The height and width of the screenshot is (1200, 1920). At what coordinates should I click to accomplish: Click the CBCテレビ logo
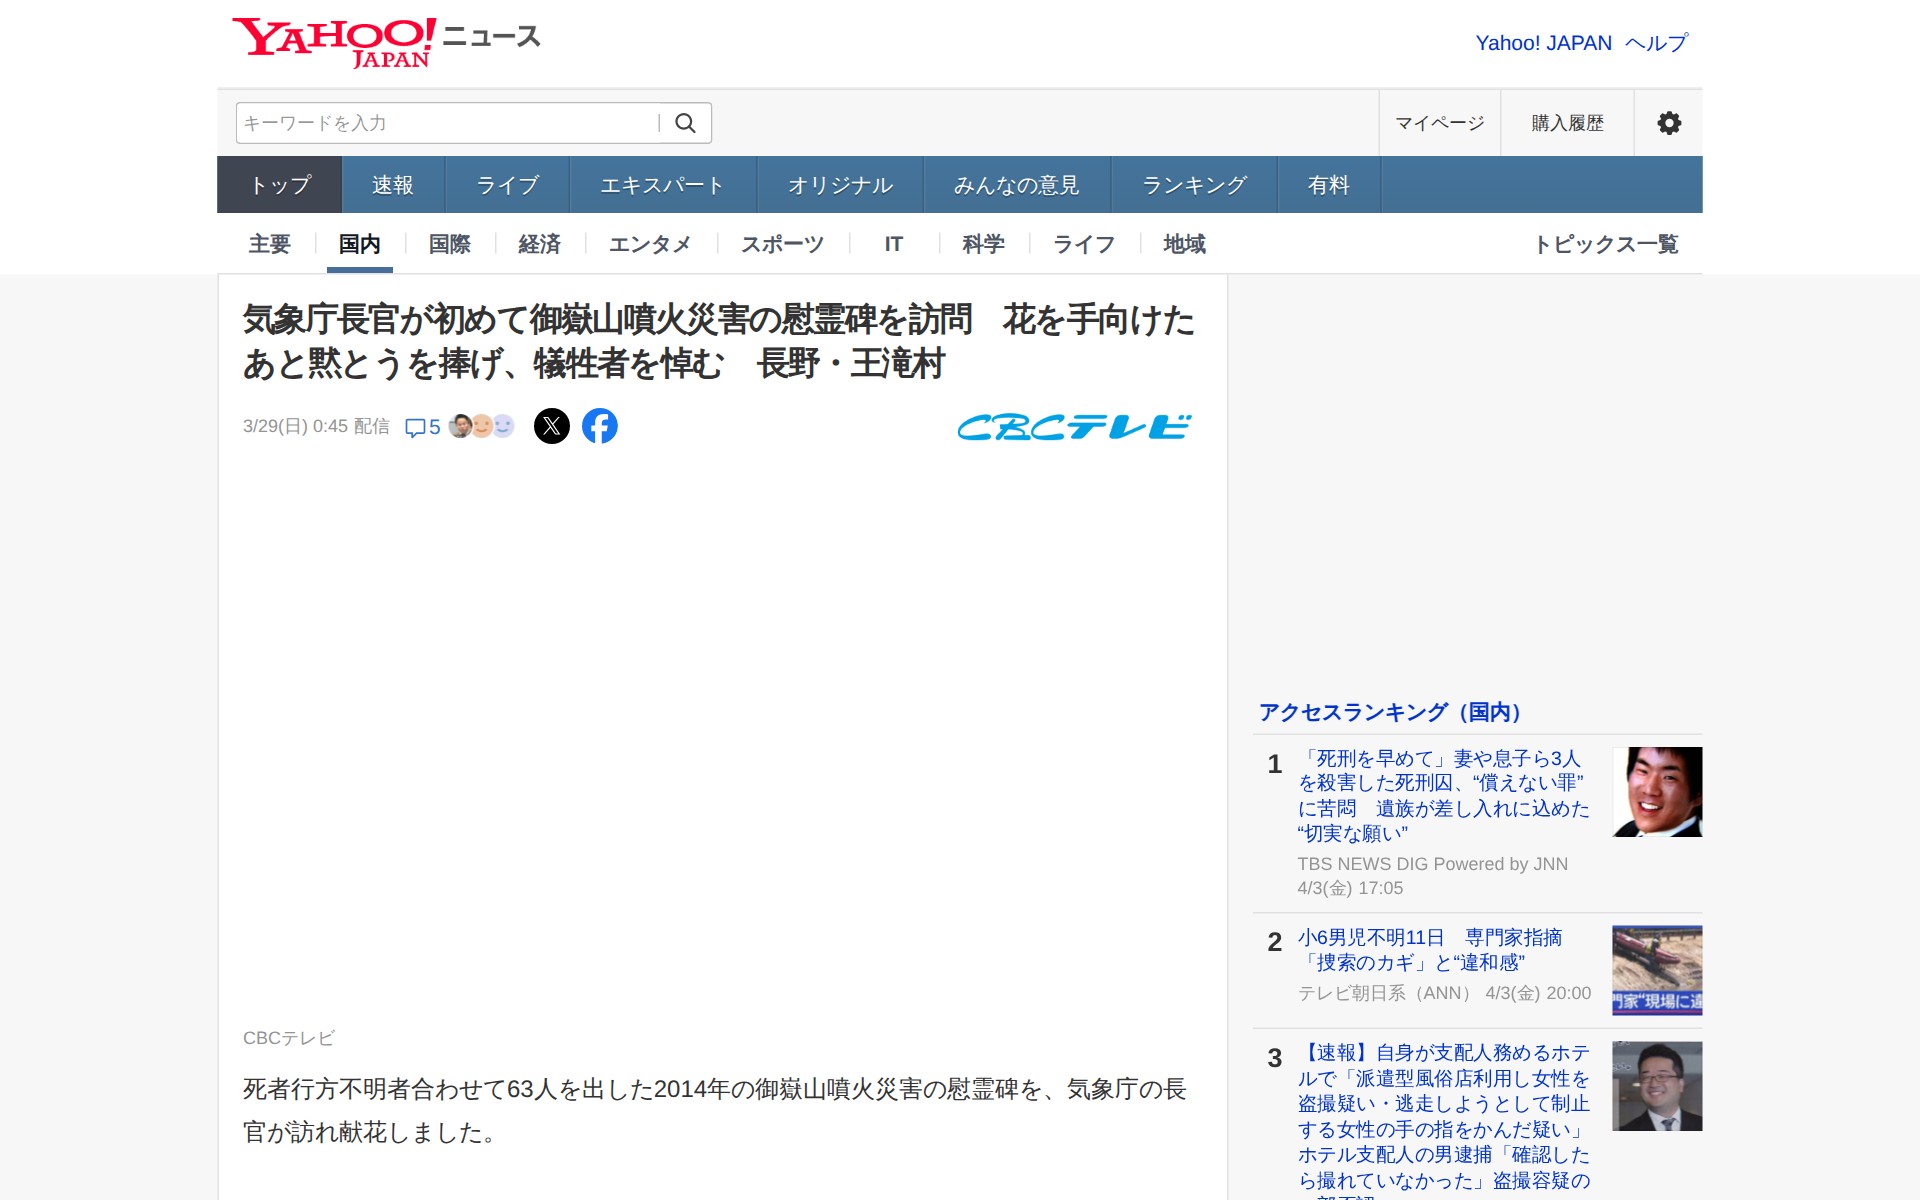click(x=1074, y=427)
